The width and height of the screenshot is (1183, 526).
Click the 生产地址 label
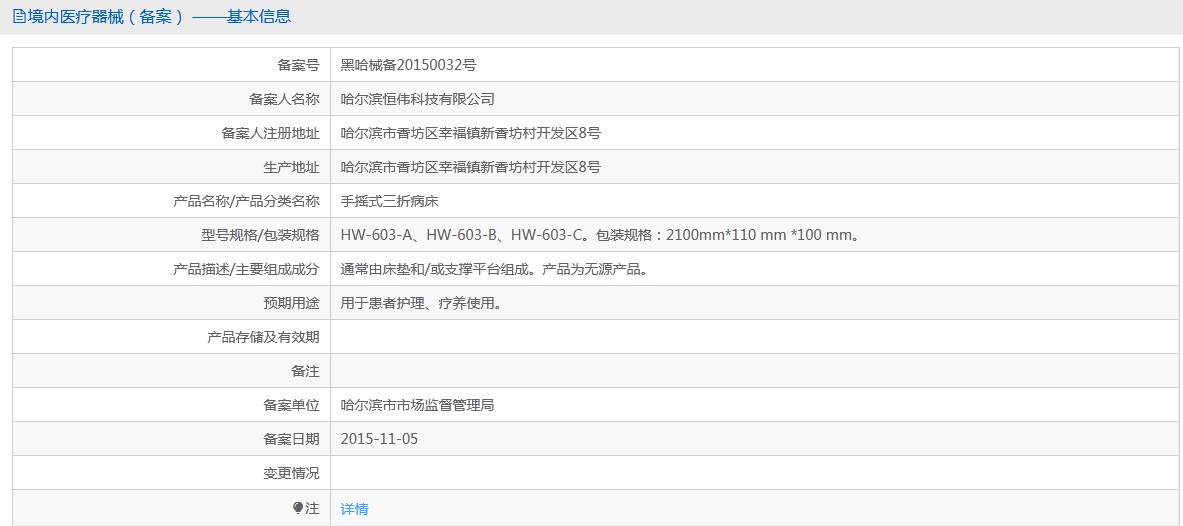[x=291, y=167]
